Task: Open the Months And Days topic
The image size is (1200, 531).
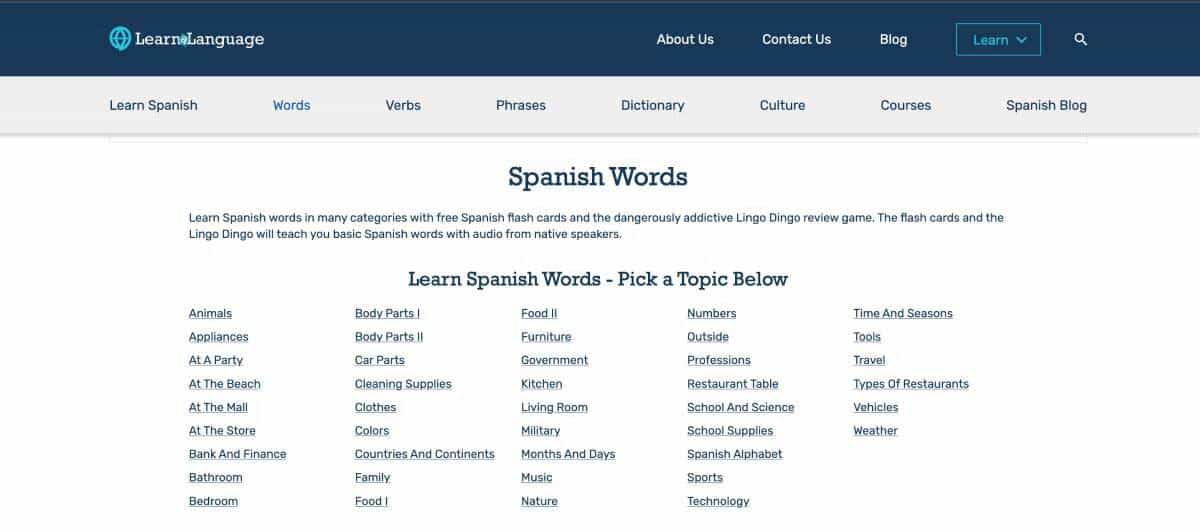Action: (567, 454)
